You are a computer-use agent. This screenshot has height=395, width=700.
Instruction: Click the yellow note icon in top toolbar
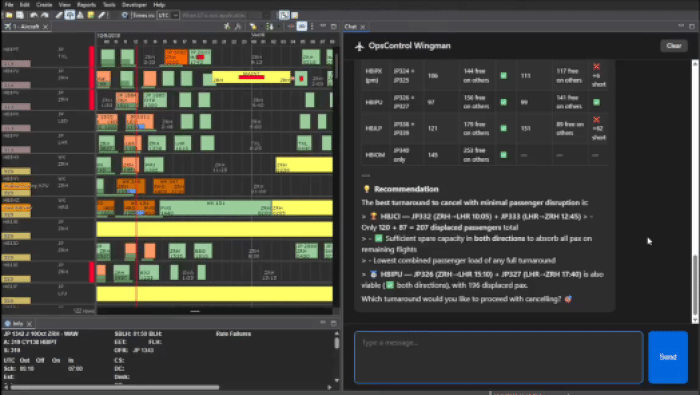point(295,15)
